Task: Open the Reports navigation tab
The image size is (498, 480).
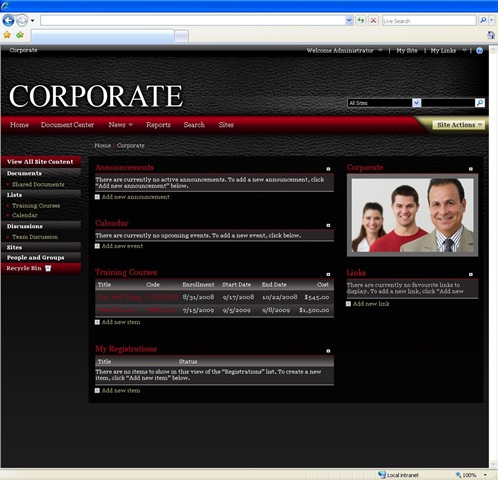Action: [158, 125]
